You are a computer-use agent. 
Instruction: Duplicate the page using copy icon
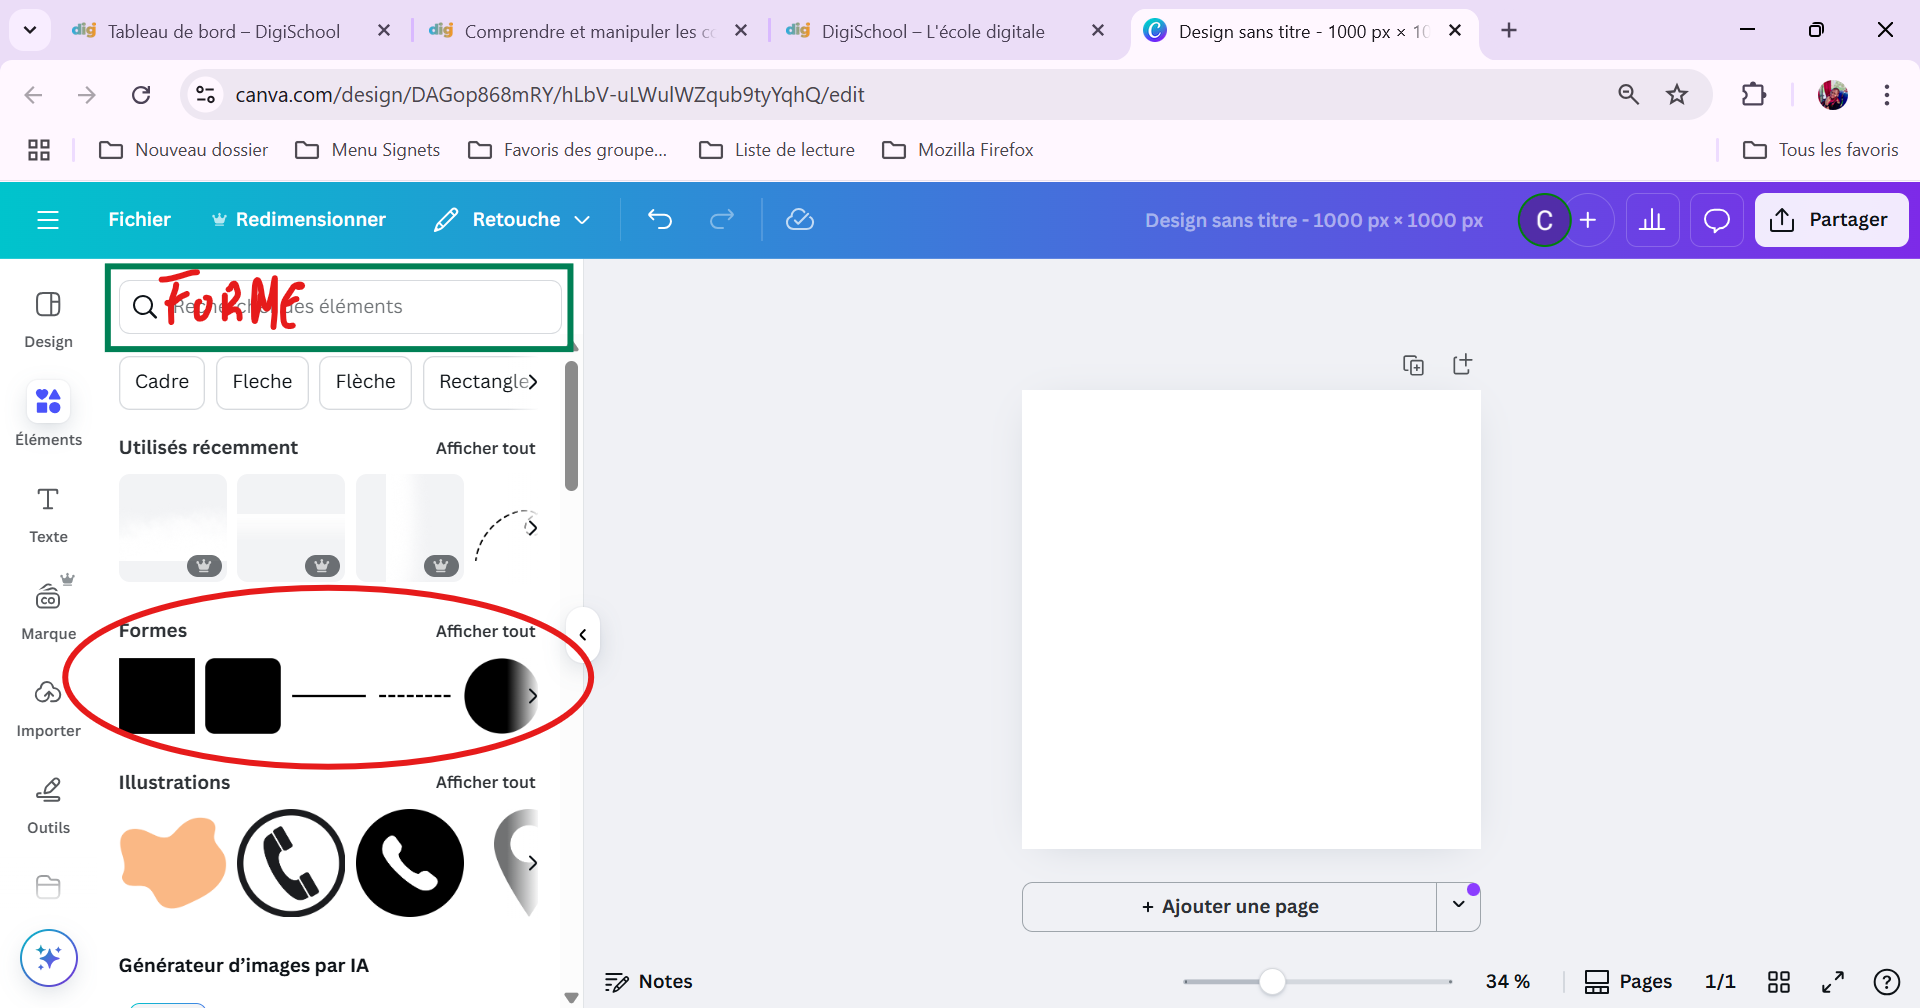pos(1413,365)
